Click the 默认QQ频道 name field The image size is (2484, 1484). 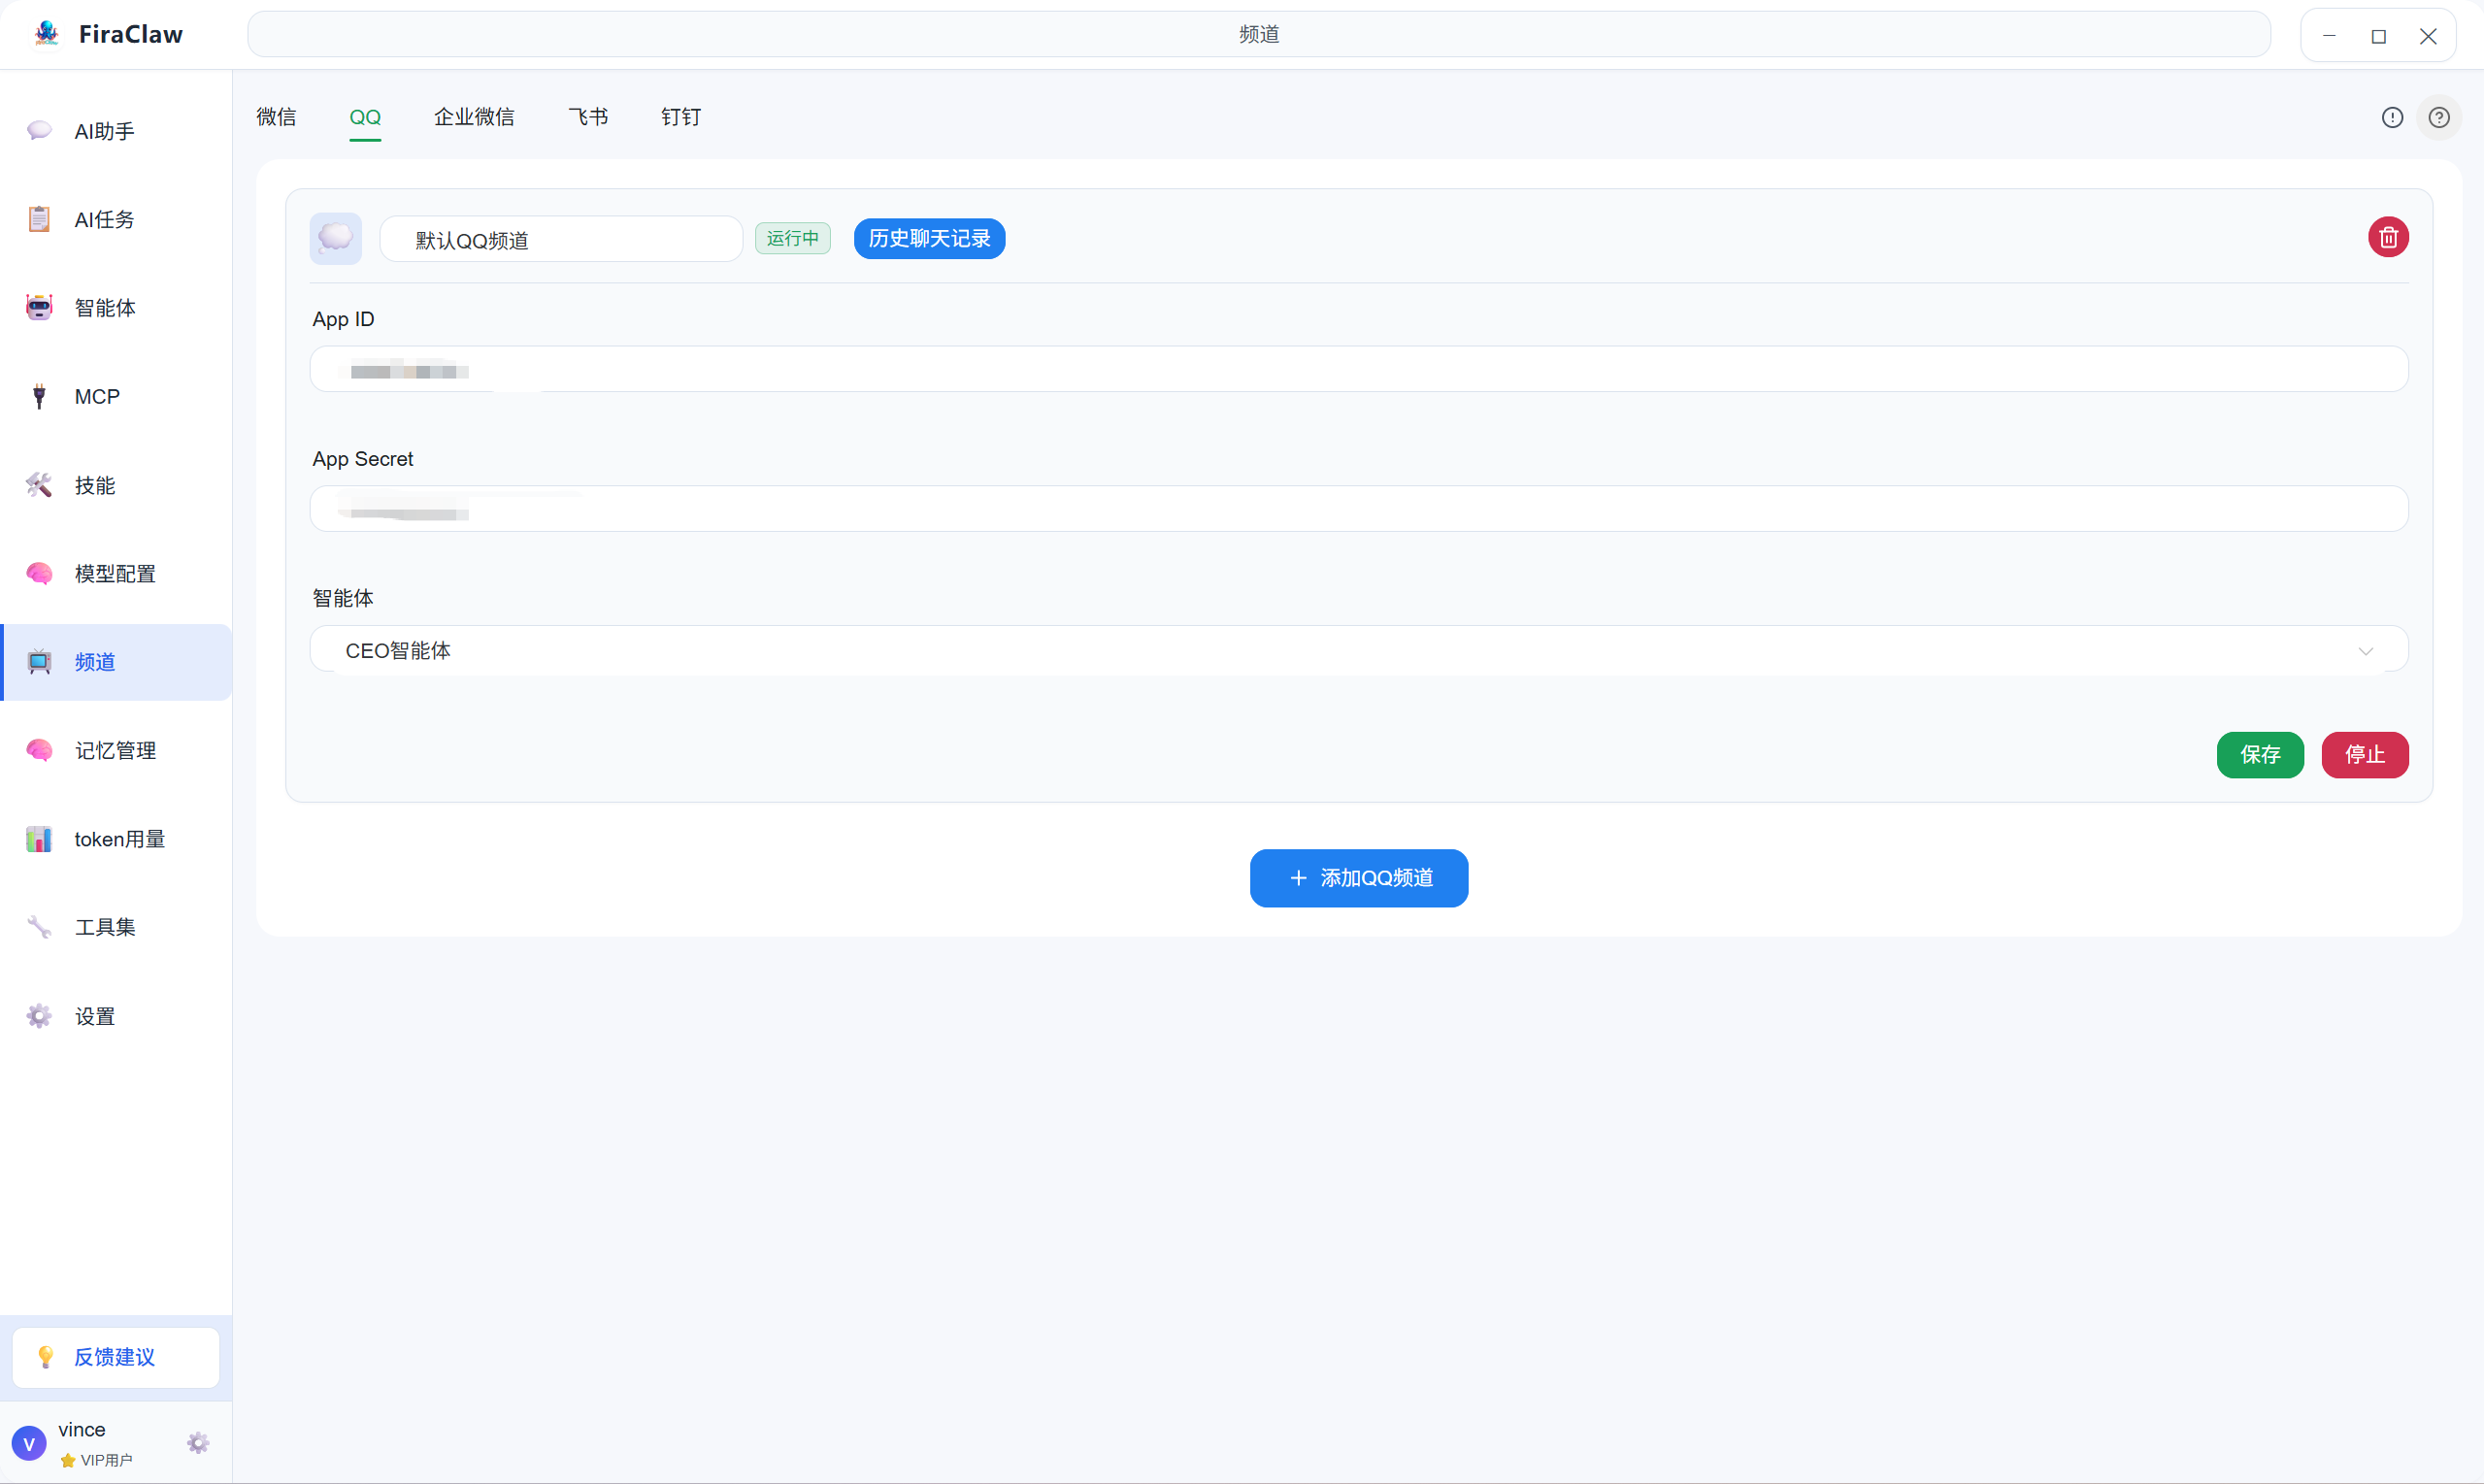561,239
